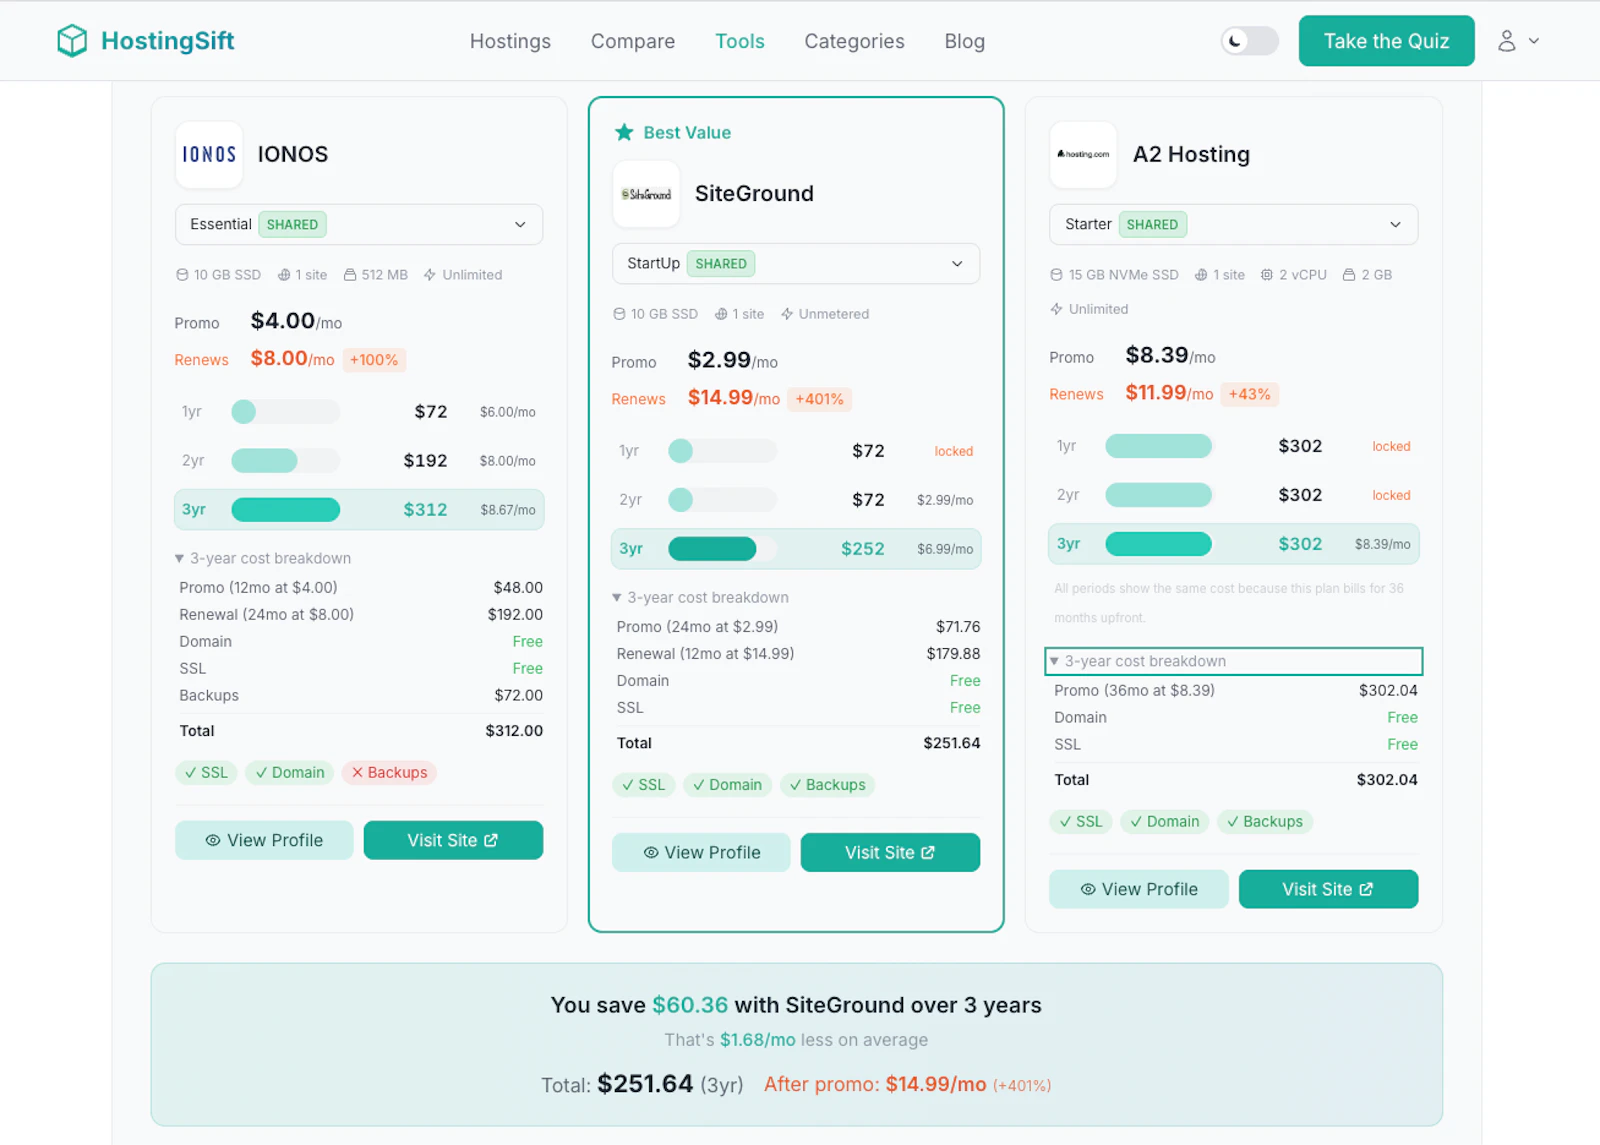Open the IONOS Essential plan dropdown

(359, 225)
